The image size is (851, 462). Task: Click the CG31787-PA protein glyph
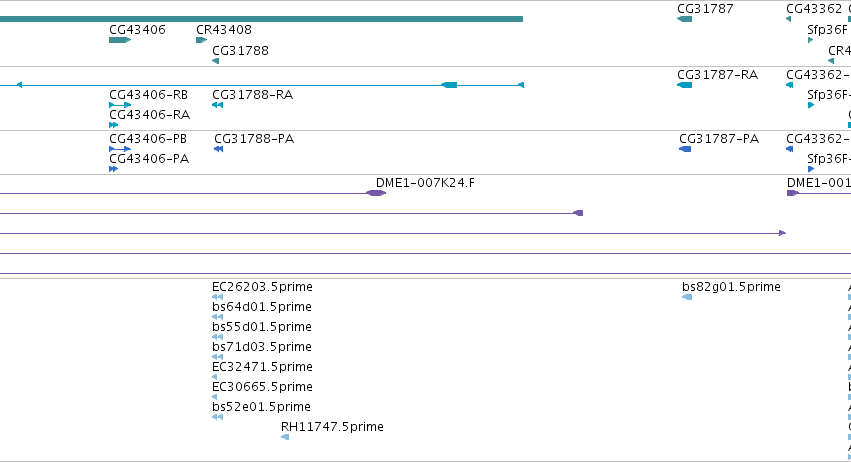[x=685, y=149]
